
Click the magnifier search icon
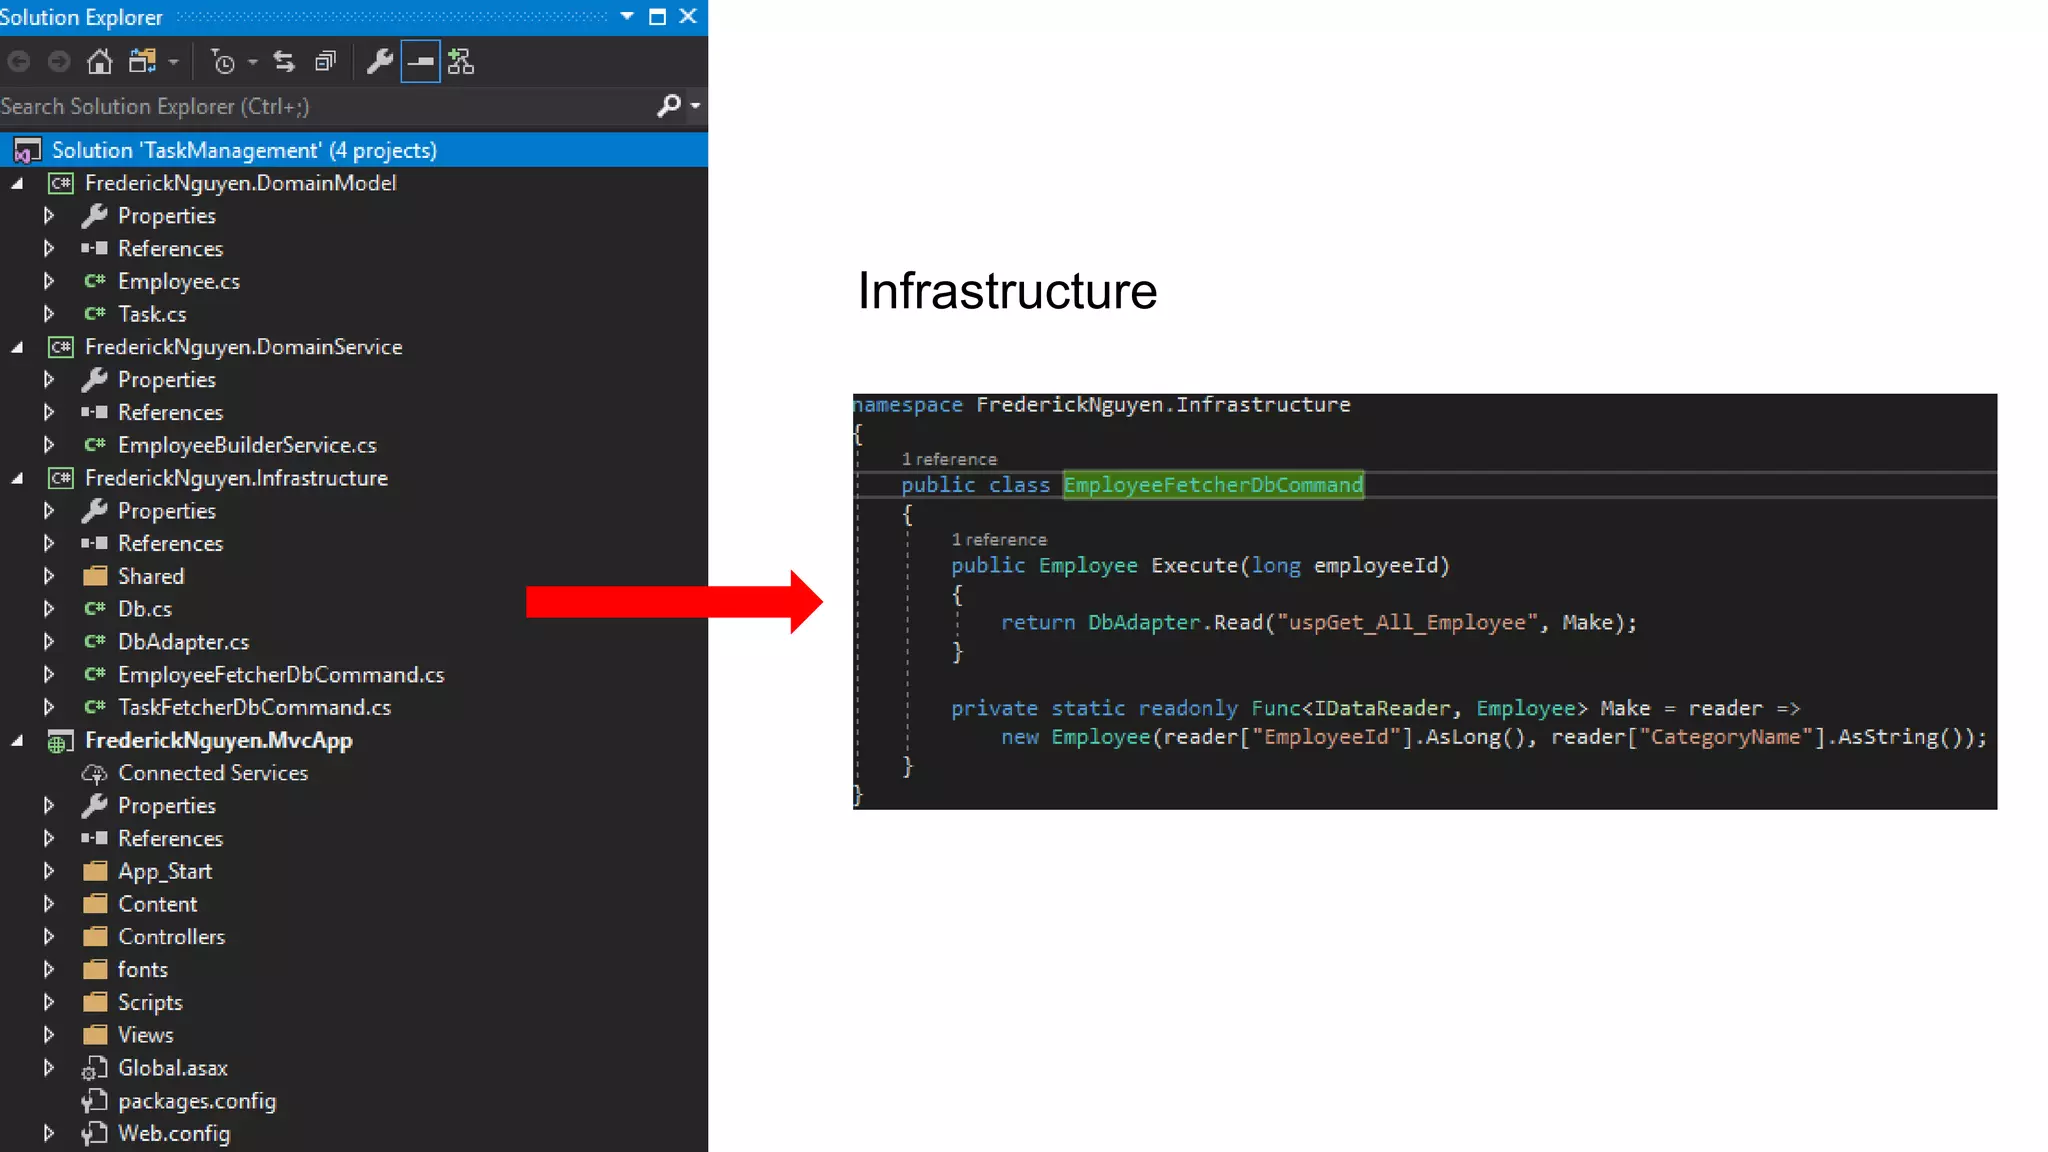pos(669,105)
